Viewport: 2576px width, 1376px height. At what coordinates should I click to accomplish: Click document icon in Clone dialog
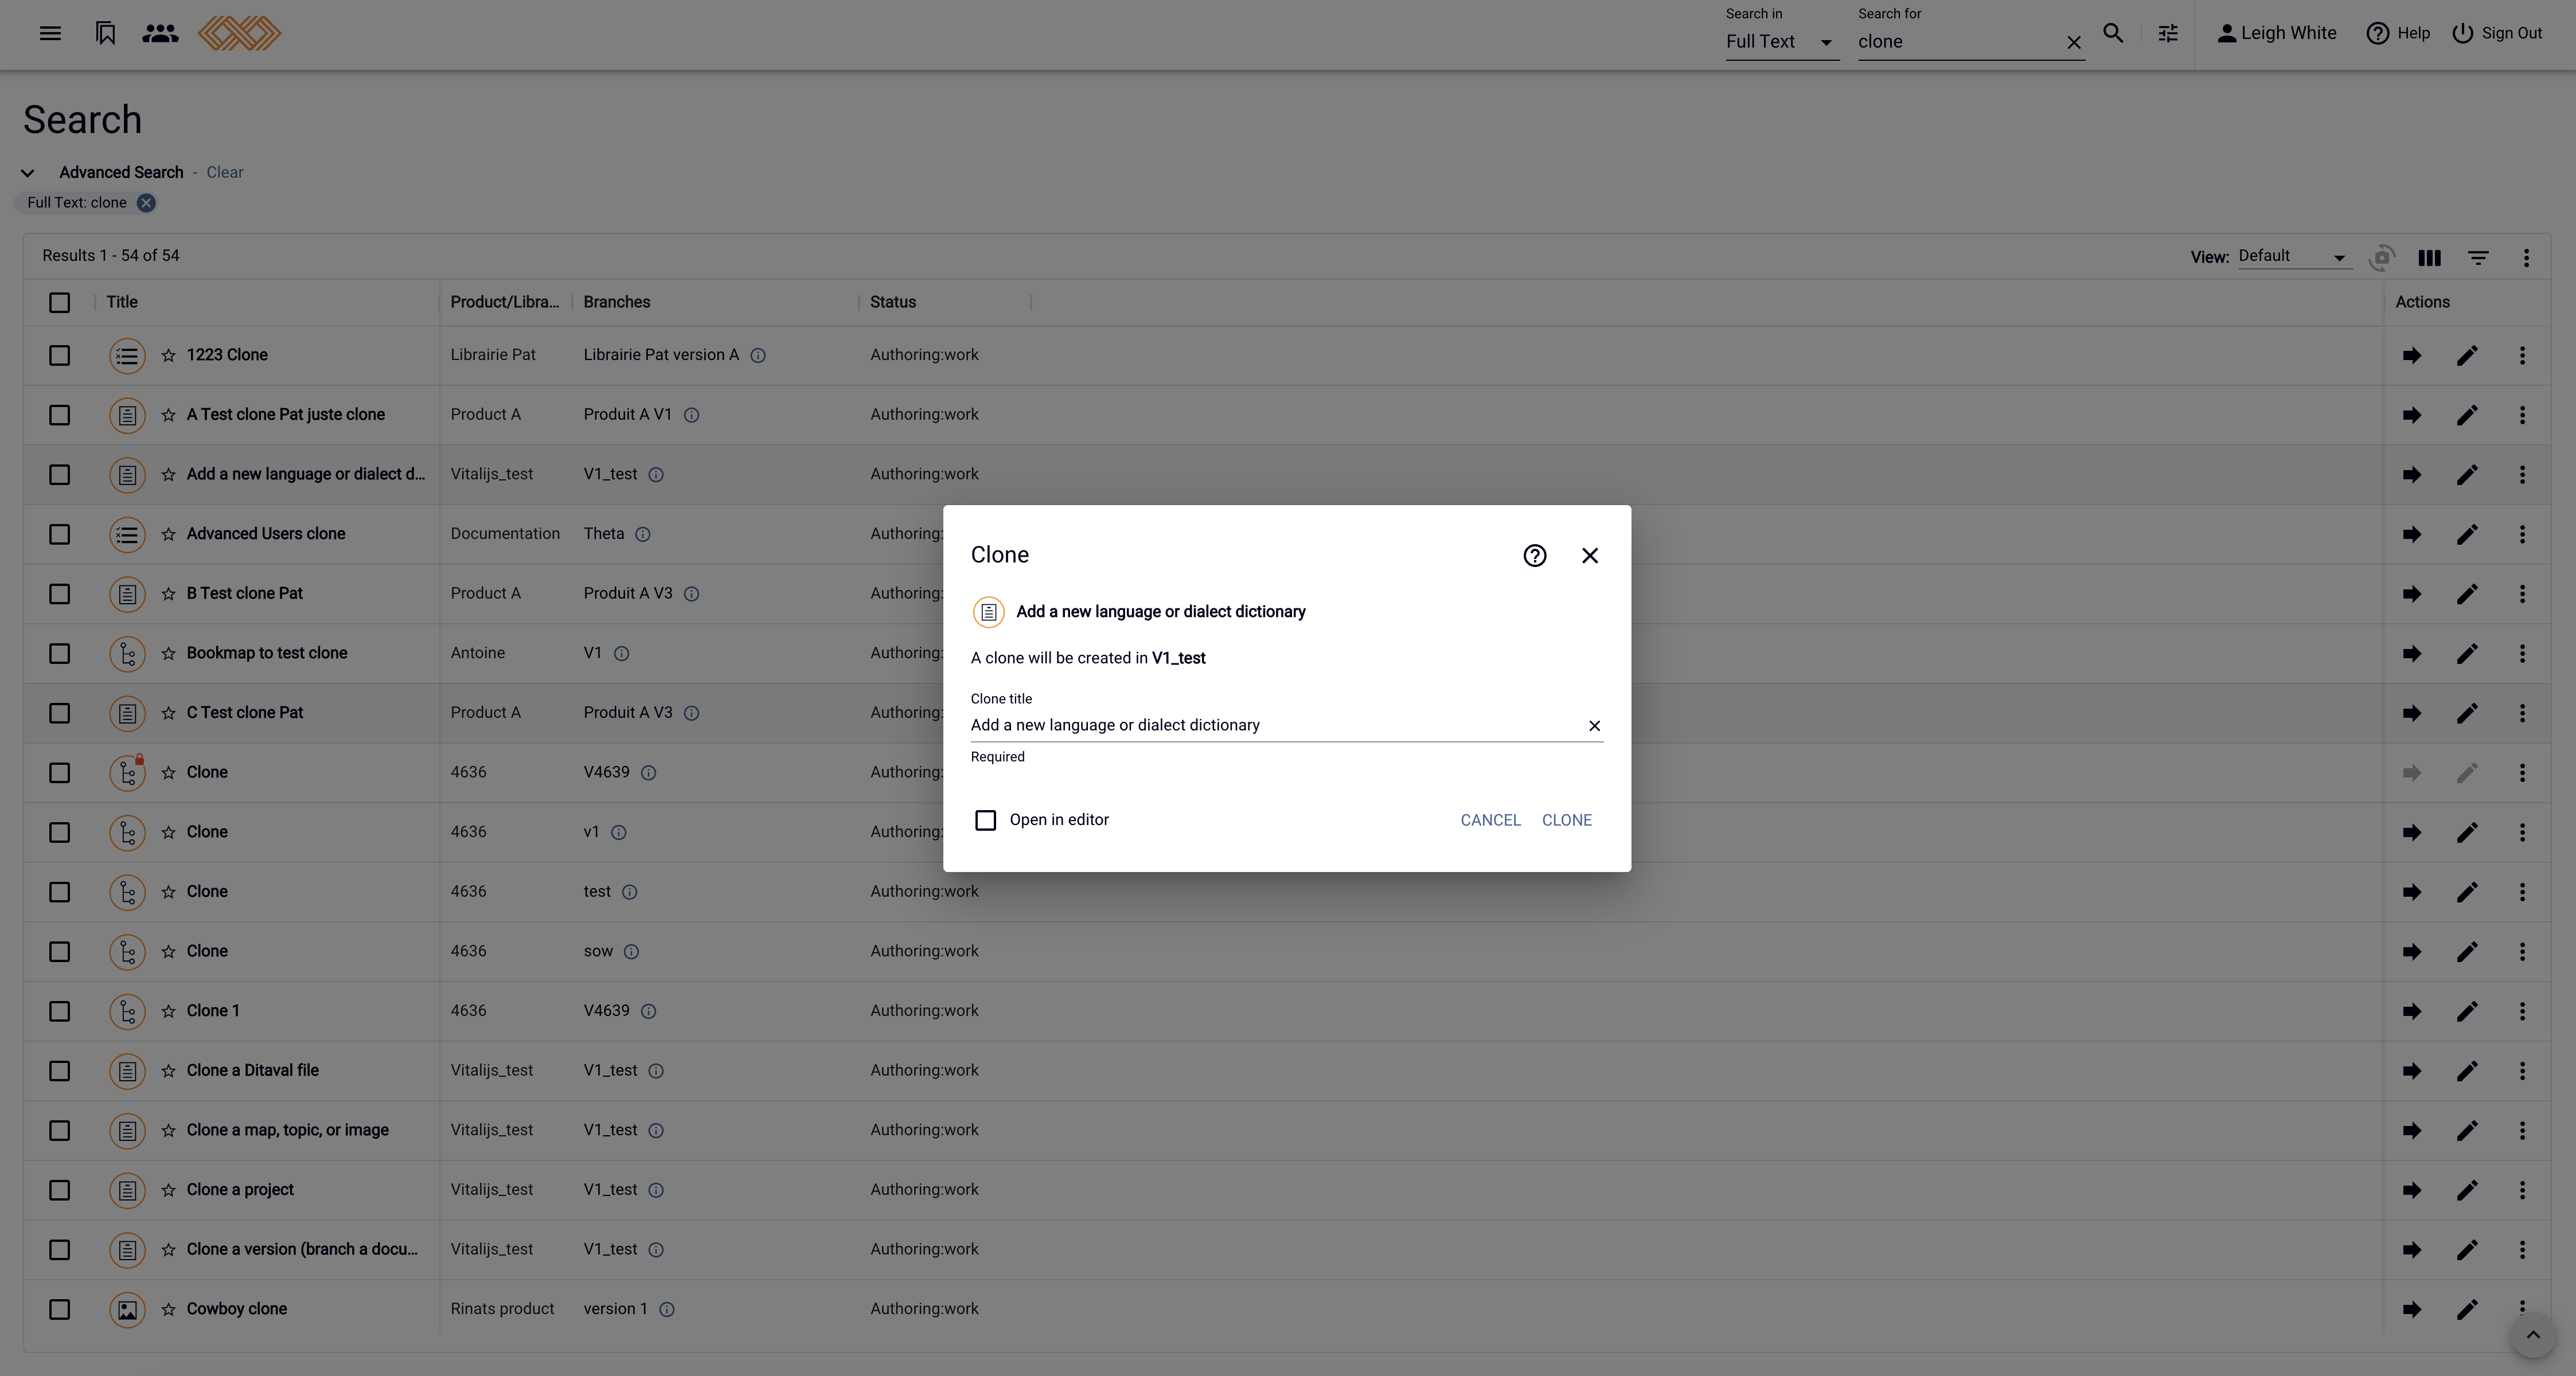(988, 612)
